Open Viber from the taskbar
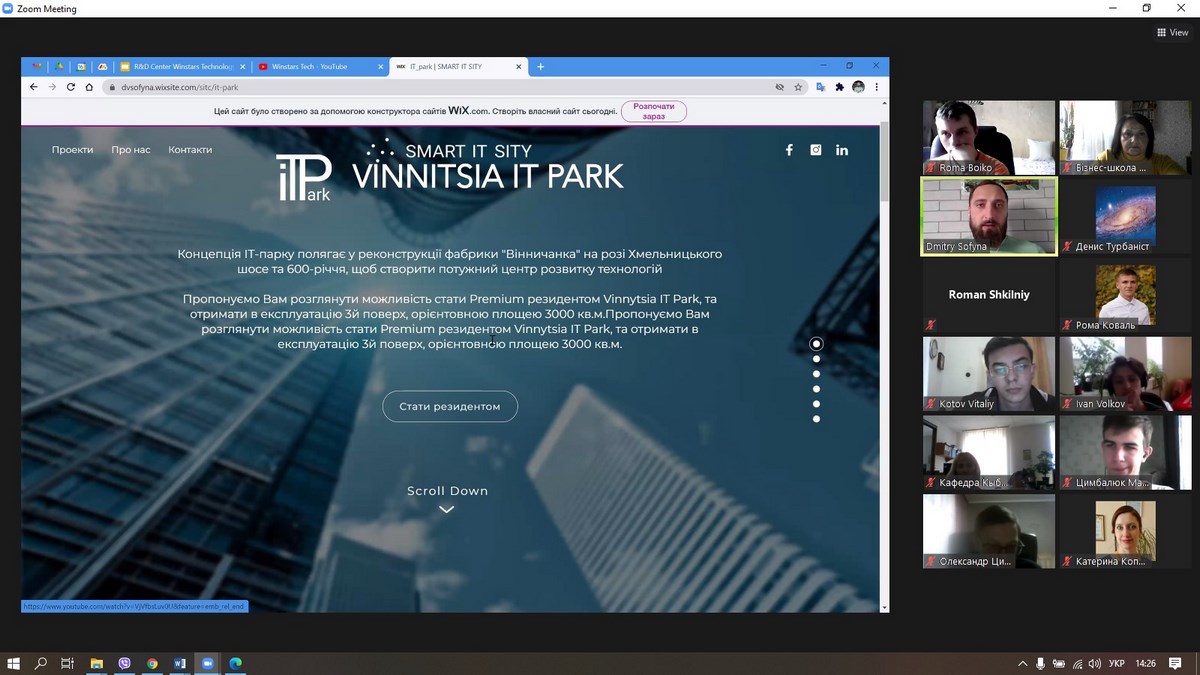Viewport: 1200px width, 675px height. point(124,663)
